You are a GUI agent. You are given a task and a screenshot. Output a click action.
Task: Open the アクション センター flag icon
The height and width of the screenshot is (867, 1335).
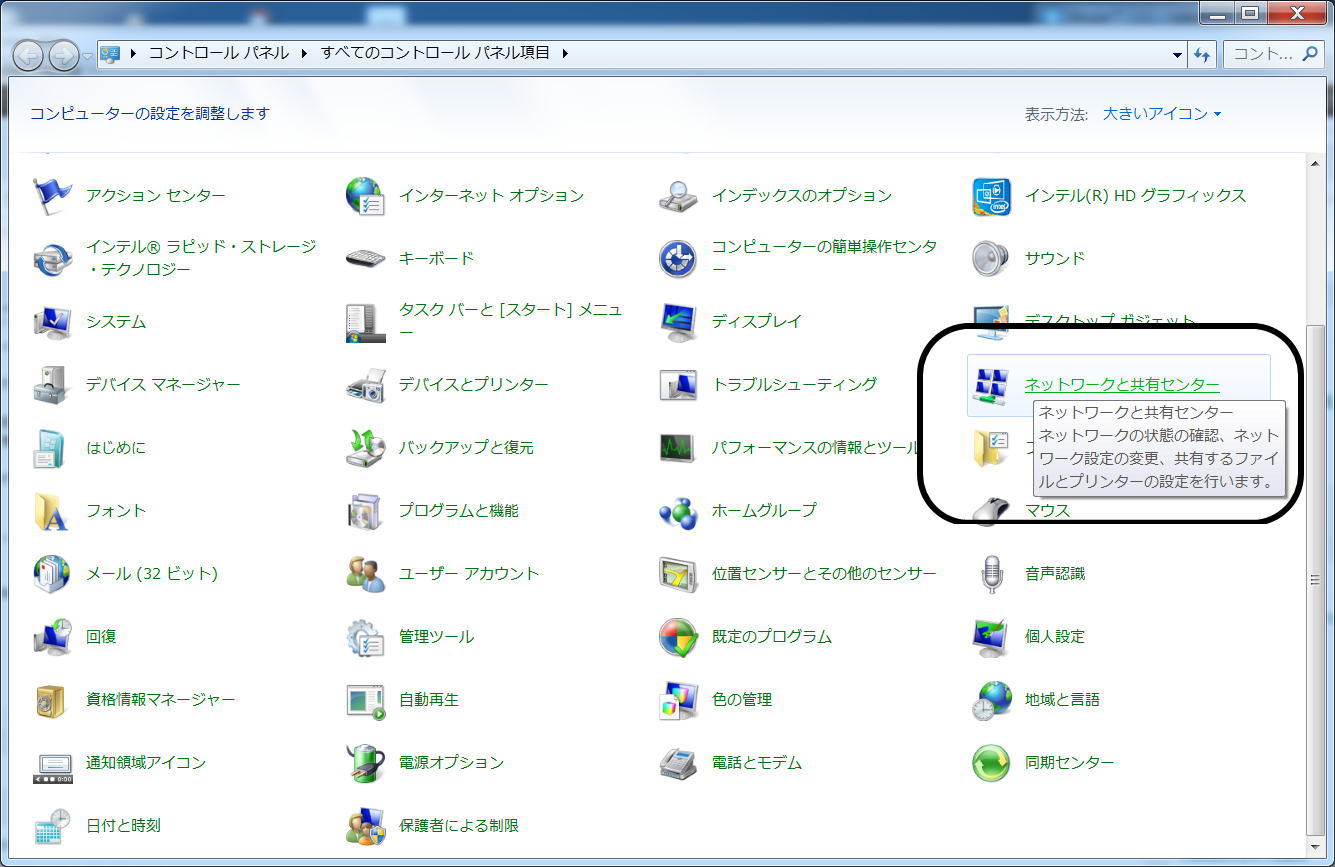click(x=52, y=196)
